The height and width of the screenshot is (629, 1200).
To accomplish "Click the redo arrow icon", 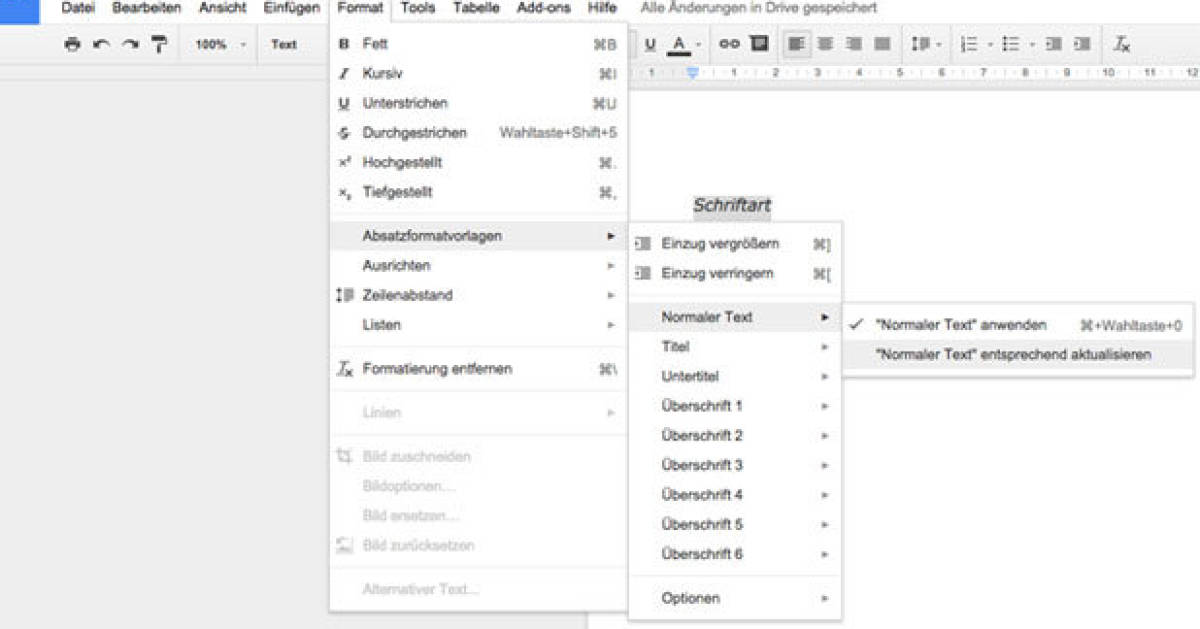I will 130,44.
